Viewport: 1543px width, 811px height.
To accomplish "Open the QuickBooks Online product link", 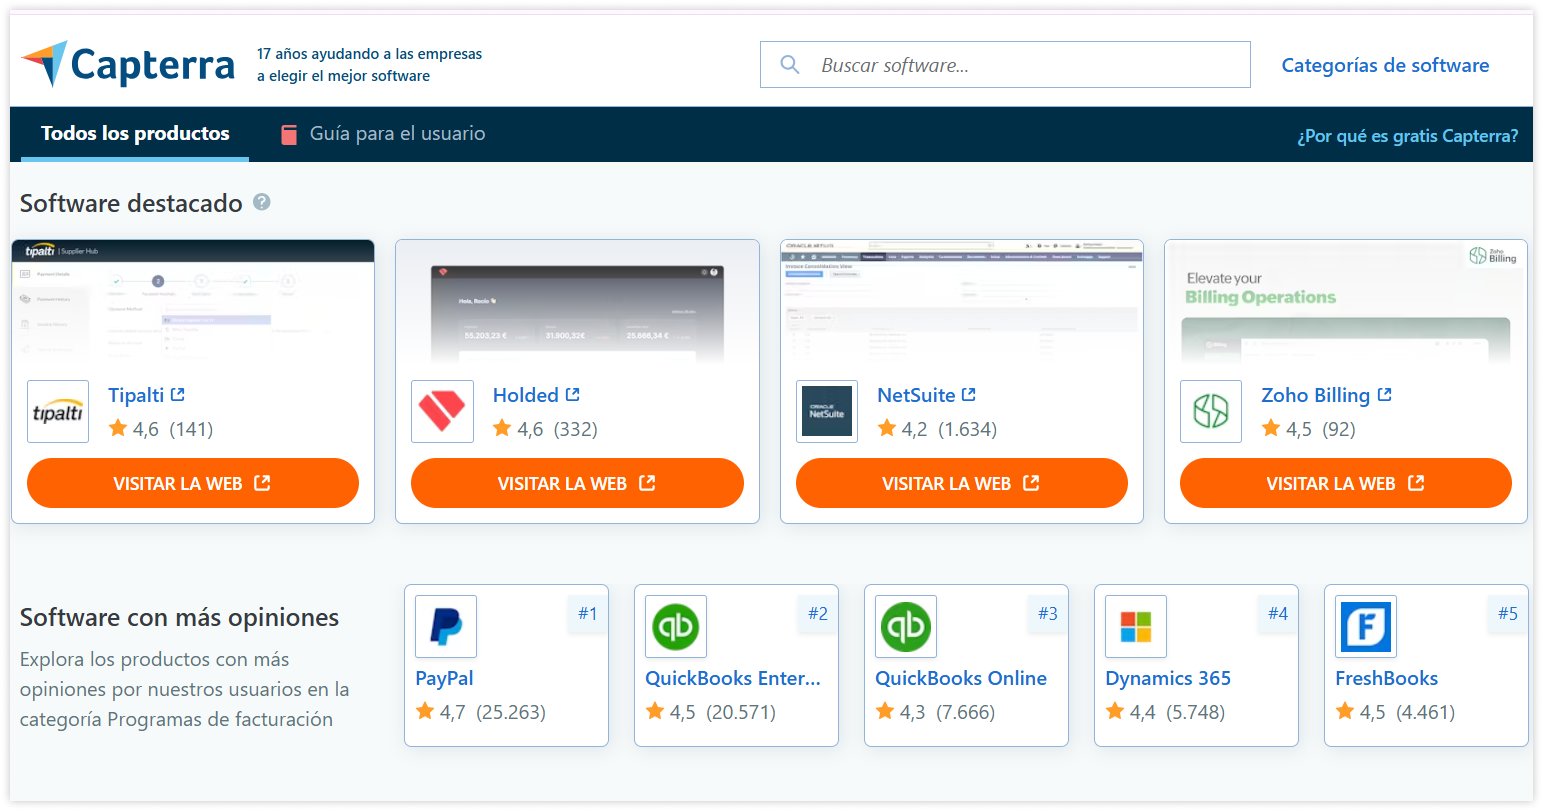I will tap(961, 678).
